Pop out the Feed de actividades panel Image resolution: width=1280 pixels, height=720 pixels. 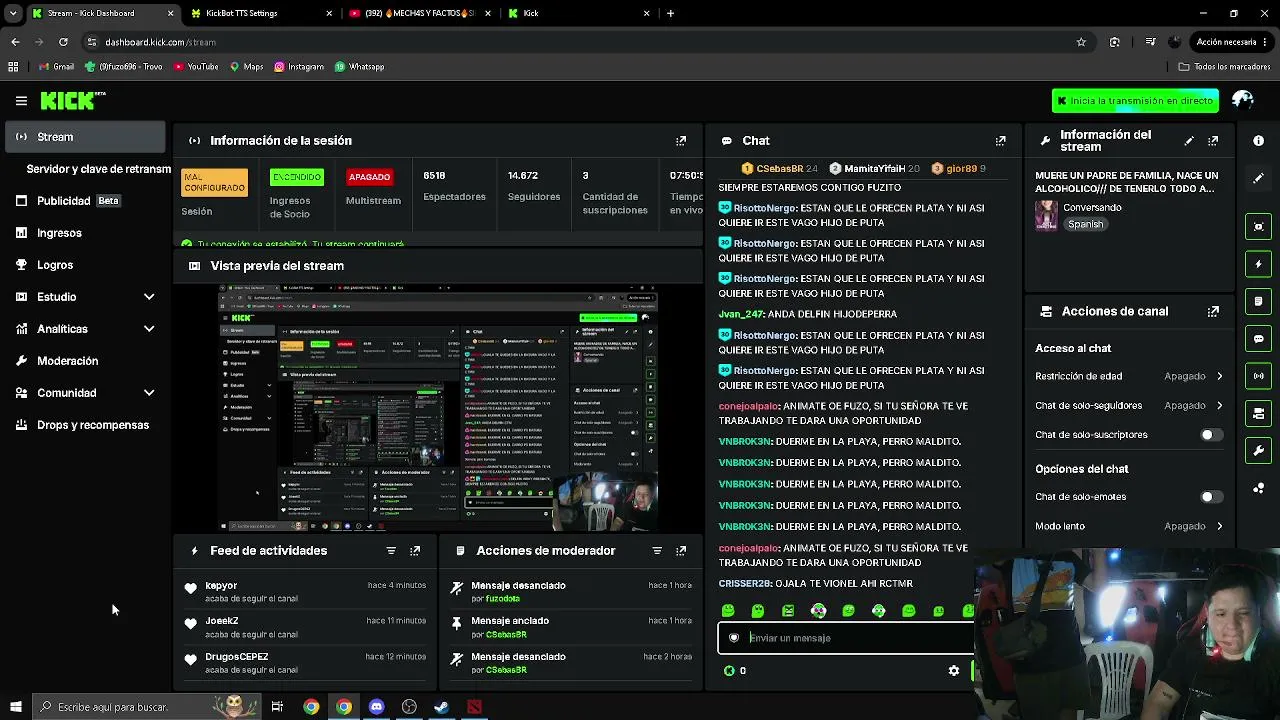(x=415, y=551)
